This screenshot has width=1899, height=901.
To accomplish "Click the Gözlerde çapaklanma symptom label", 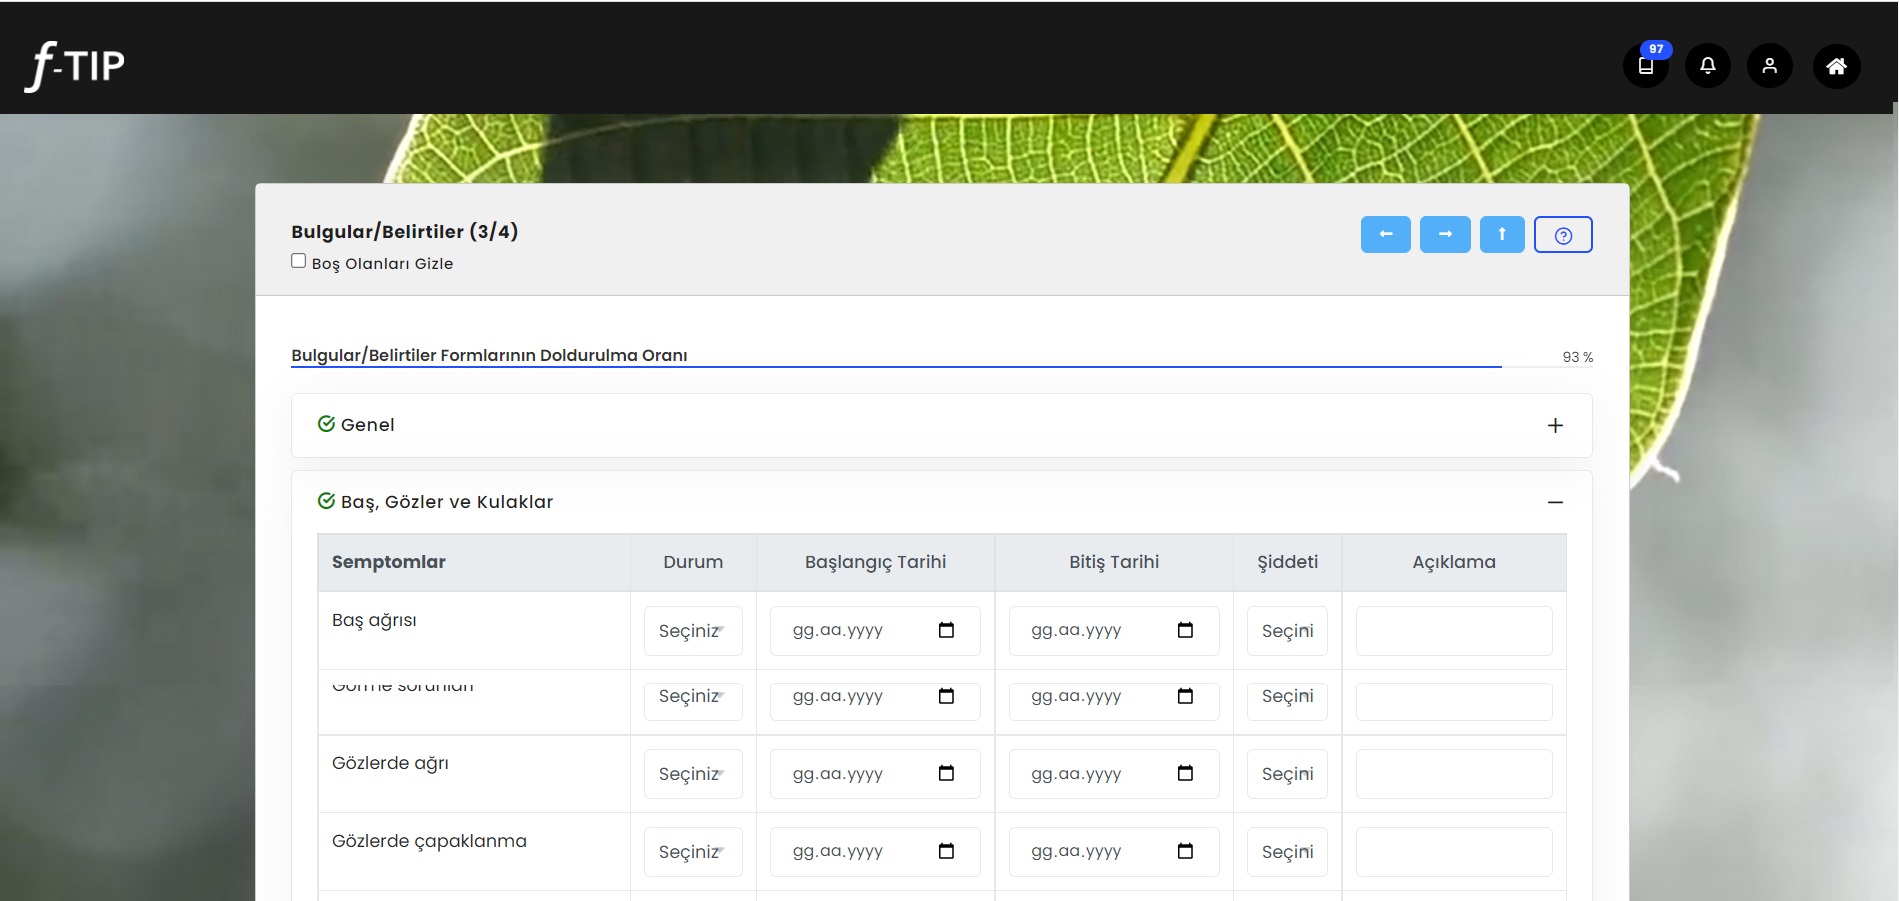I will [429, 841].
